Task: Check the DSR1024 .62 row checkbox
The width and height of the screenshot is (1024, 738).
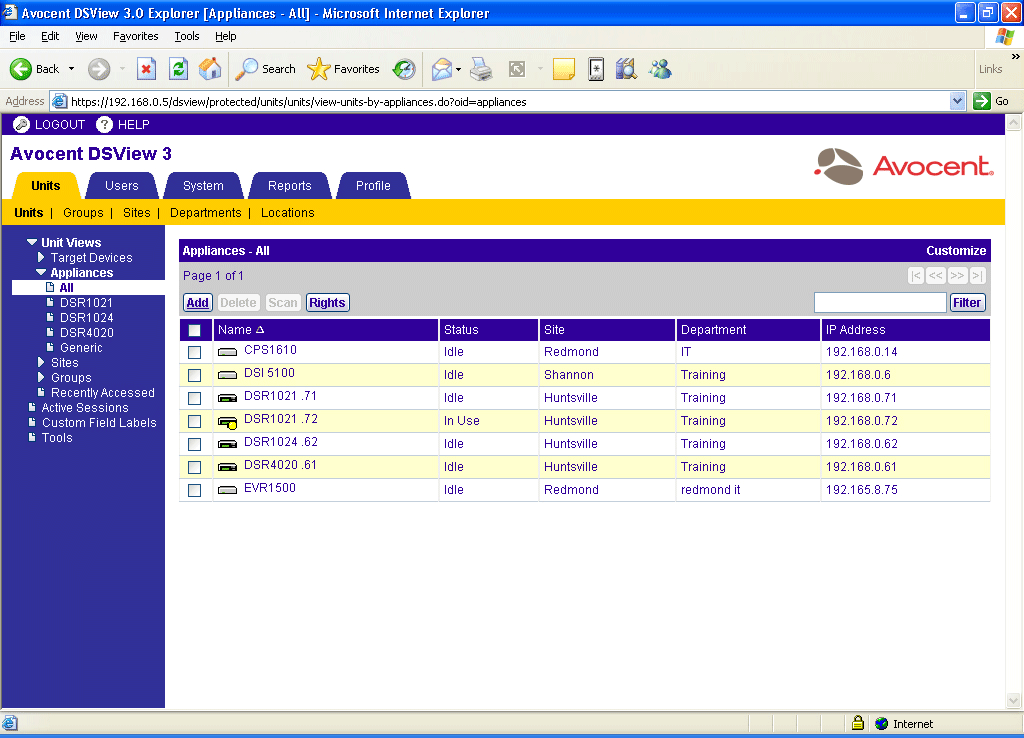Action: coord(195,444)
